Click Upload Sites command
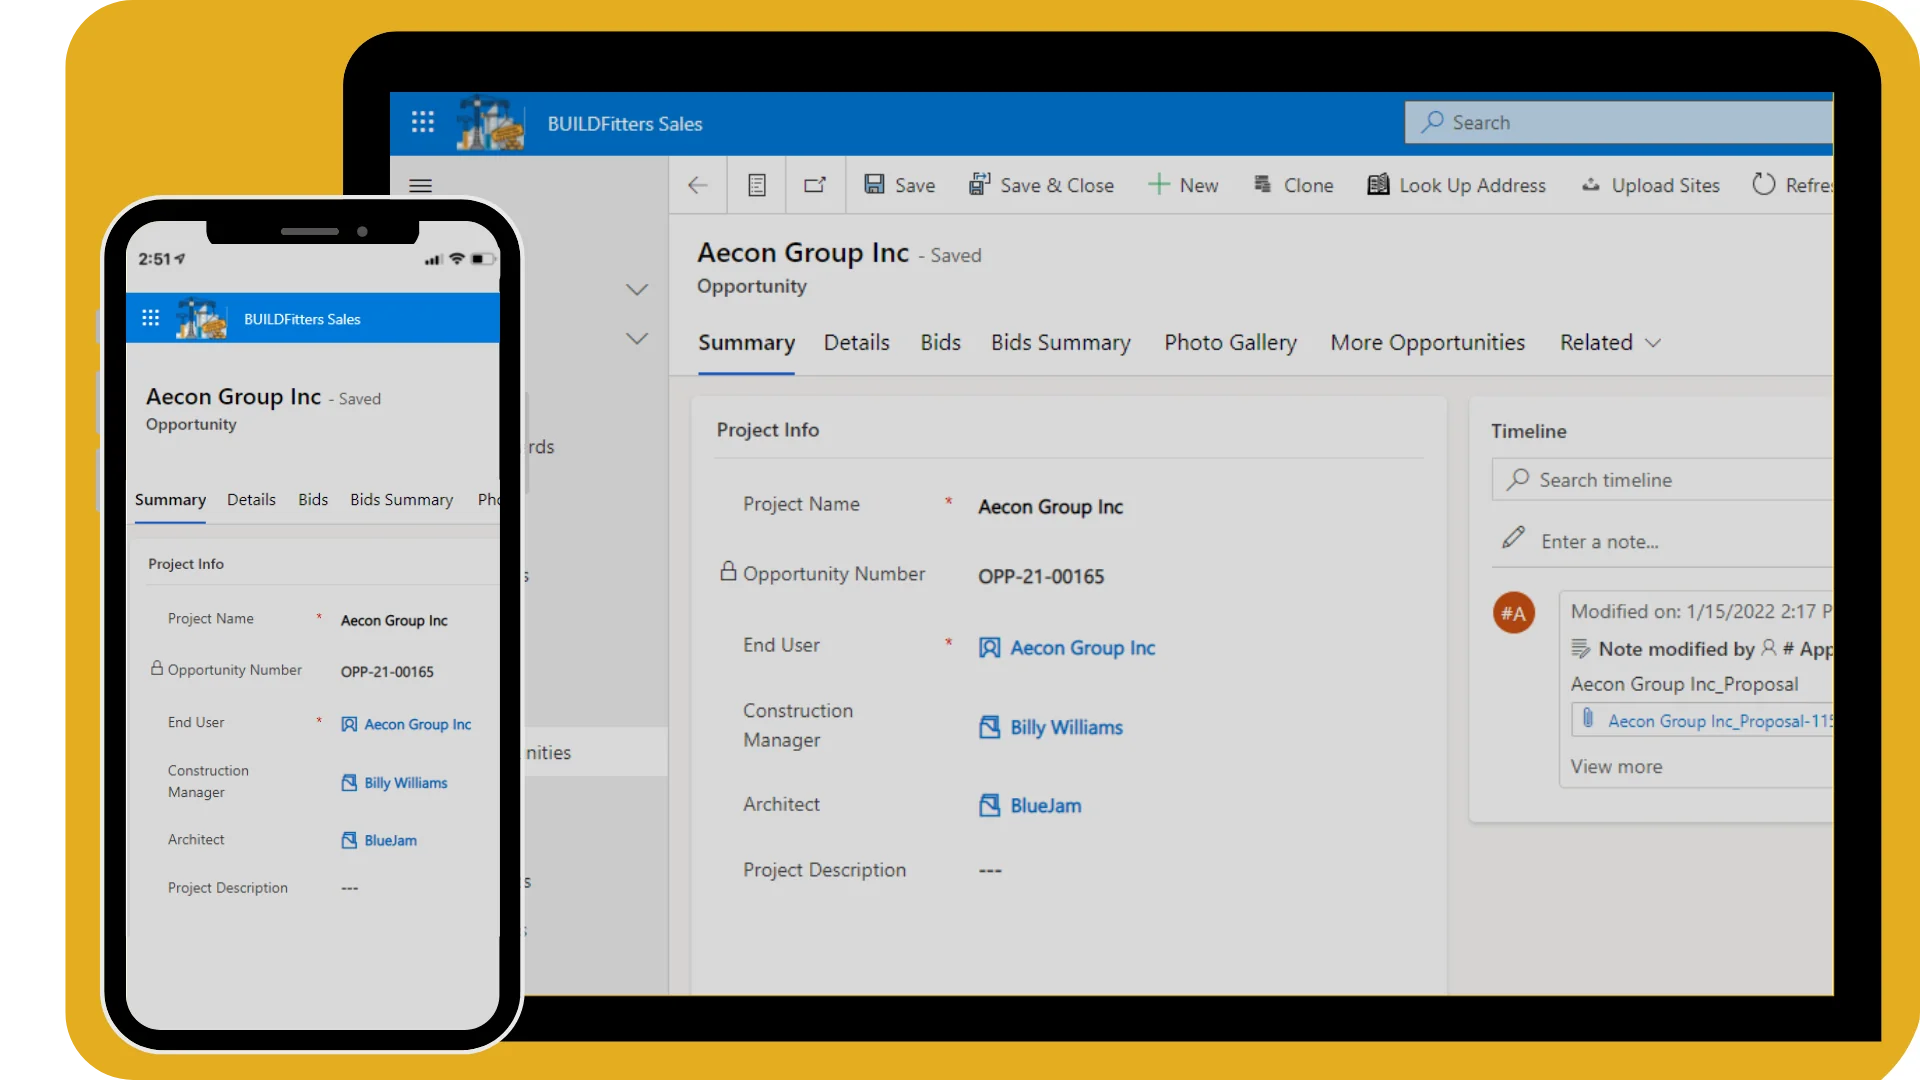The width and height of the screenshot is (1920, 1080). (1650, 185)
